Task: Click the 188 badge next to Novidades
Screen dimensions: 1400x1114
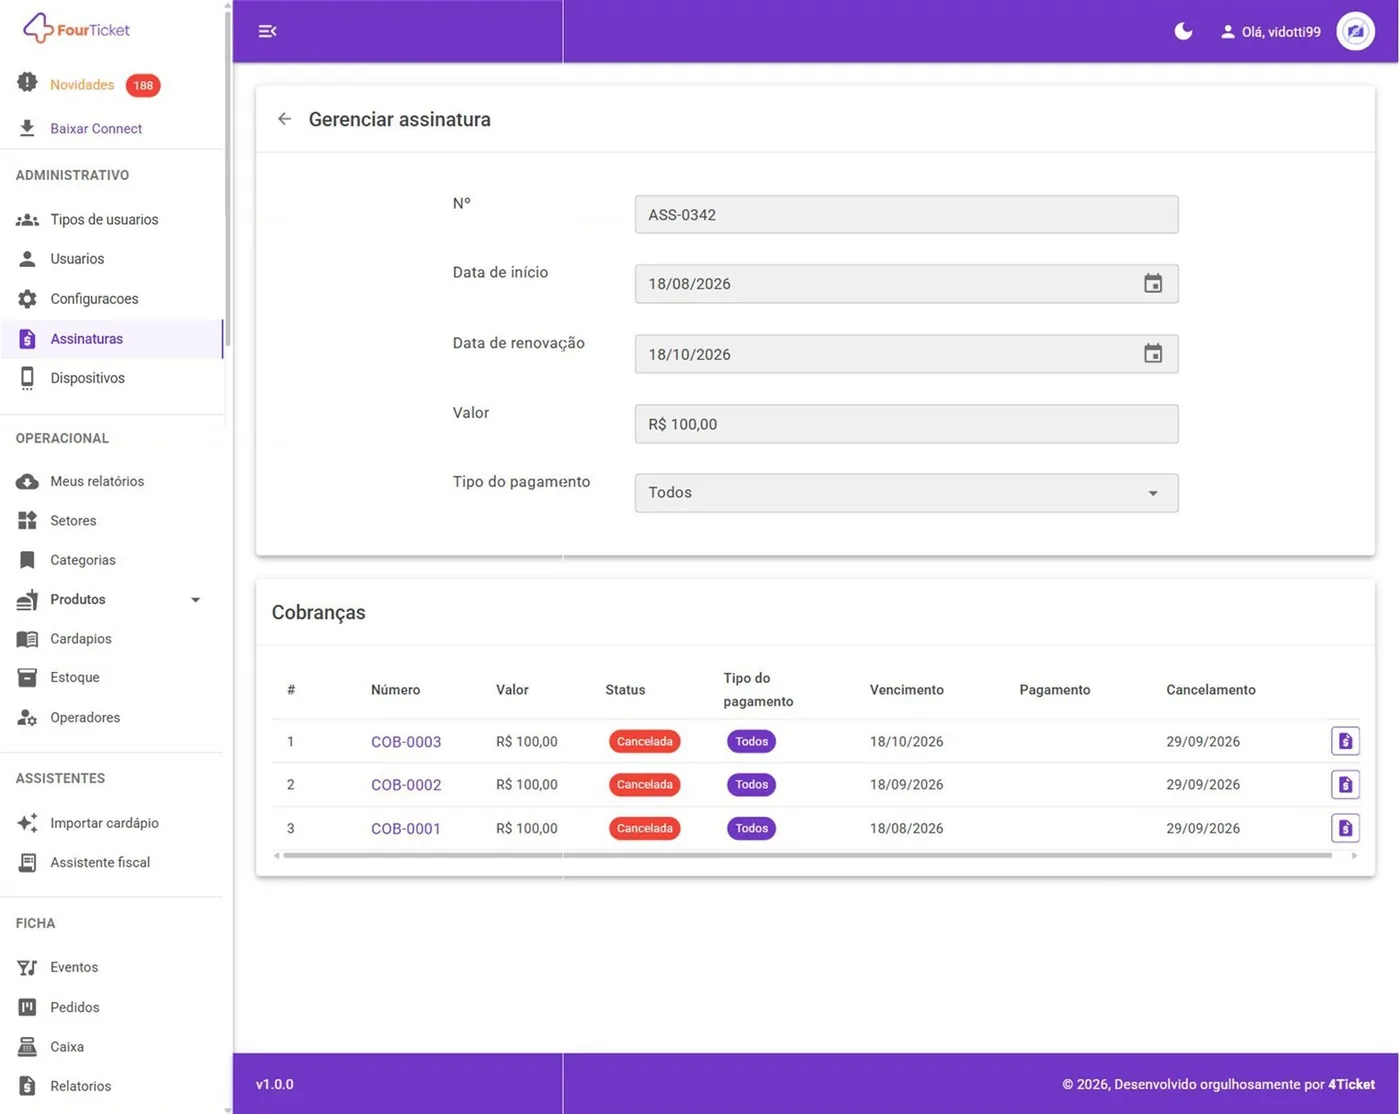Action: (143, 85)
